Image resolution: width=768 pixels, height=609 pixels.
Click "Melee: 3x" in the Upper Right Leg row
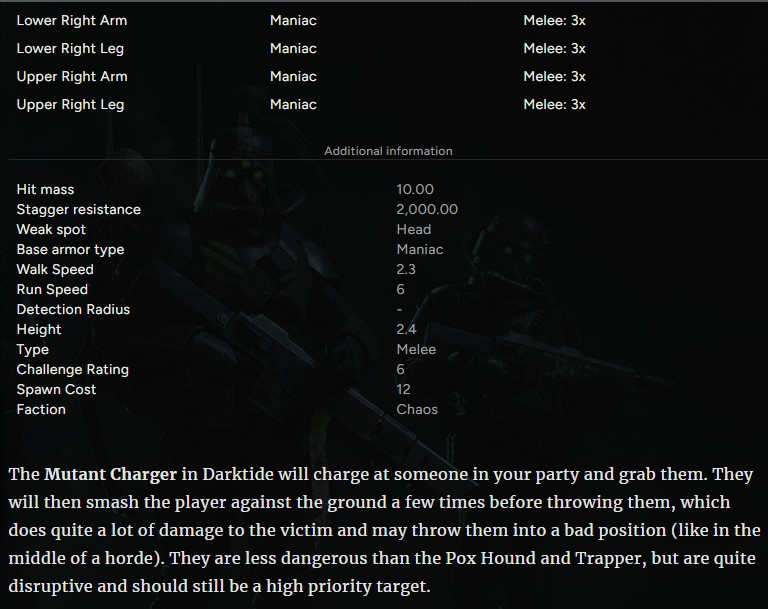pos(554,104)
